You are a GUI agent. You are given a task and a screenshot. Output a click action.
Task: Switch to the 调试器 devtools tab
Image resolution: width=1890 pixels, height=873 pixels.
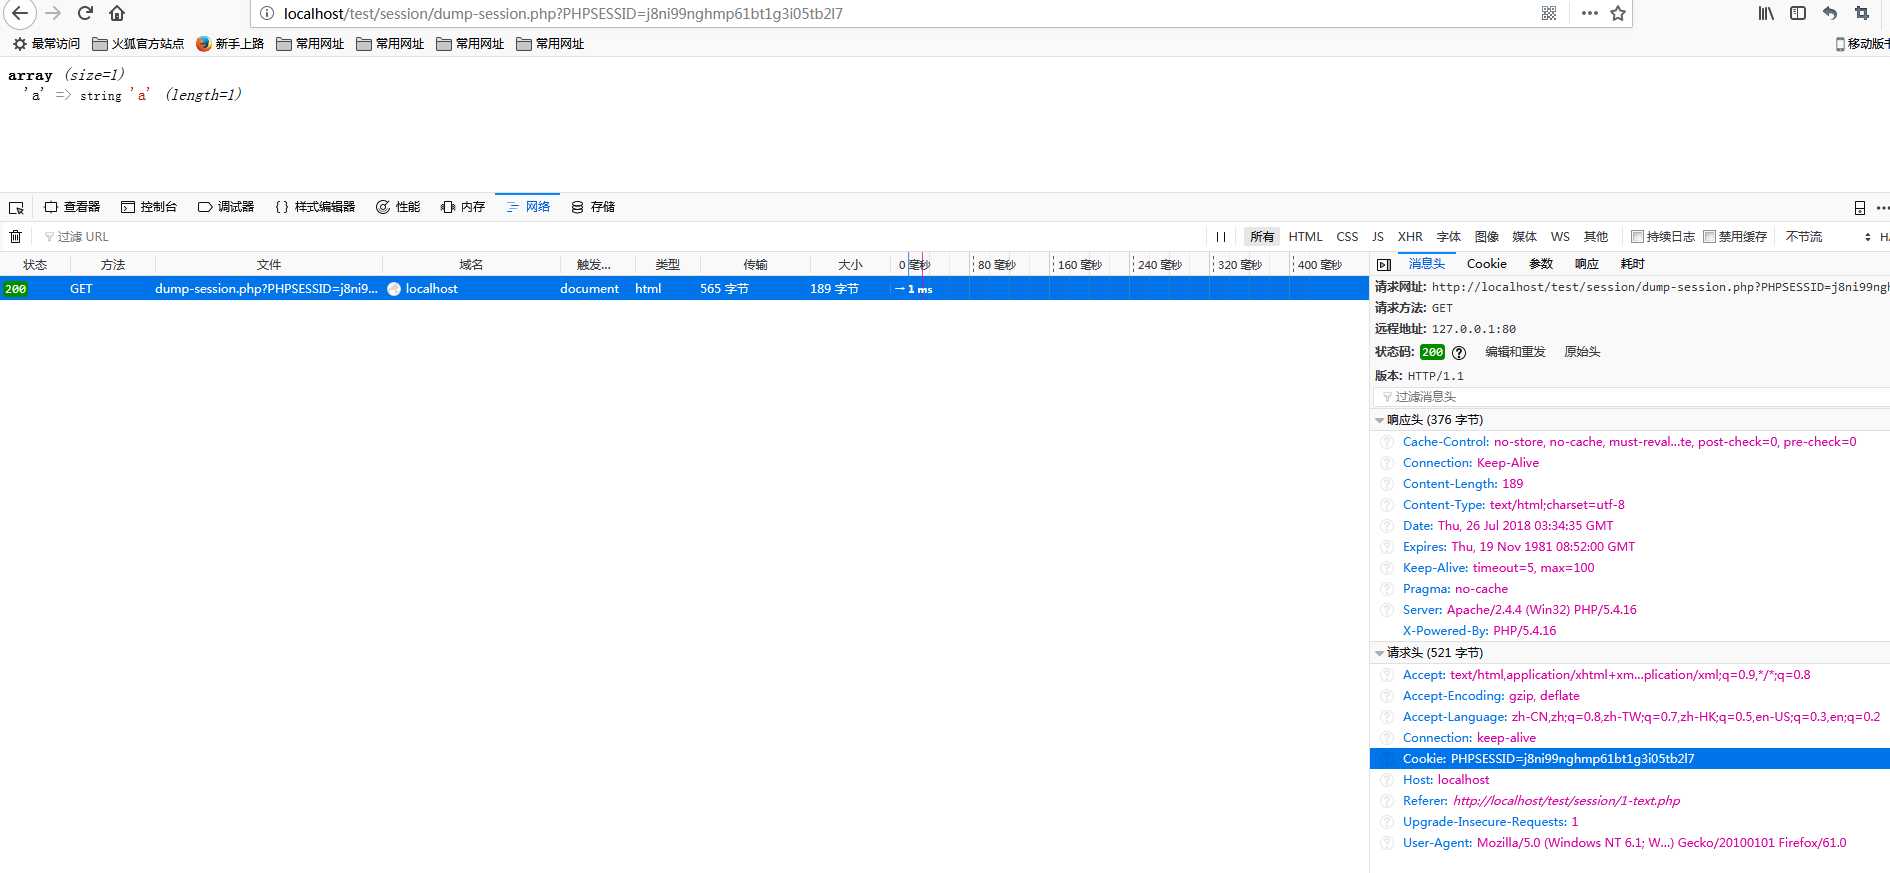(226, 207)
